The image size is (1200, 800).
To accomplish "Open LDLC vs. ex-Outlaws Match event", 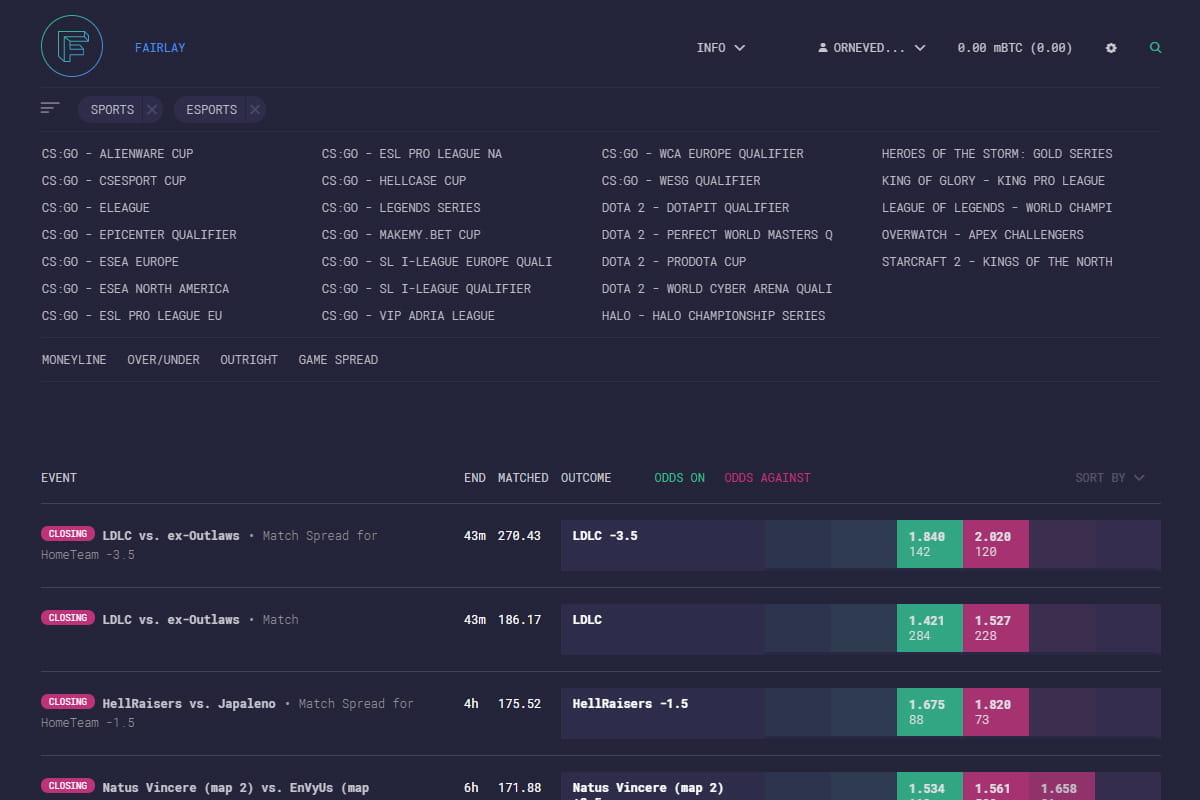I will 171,620.
